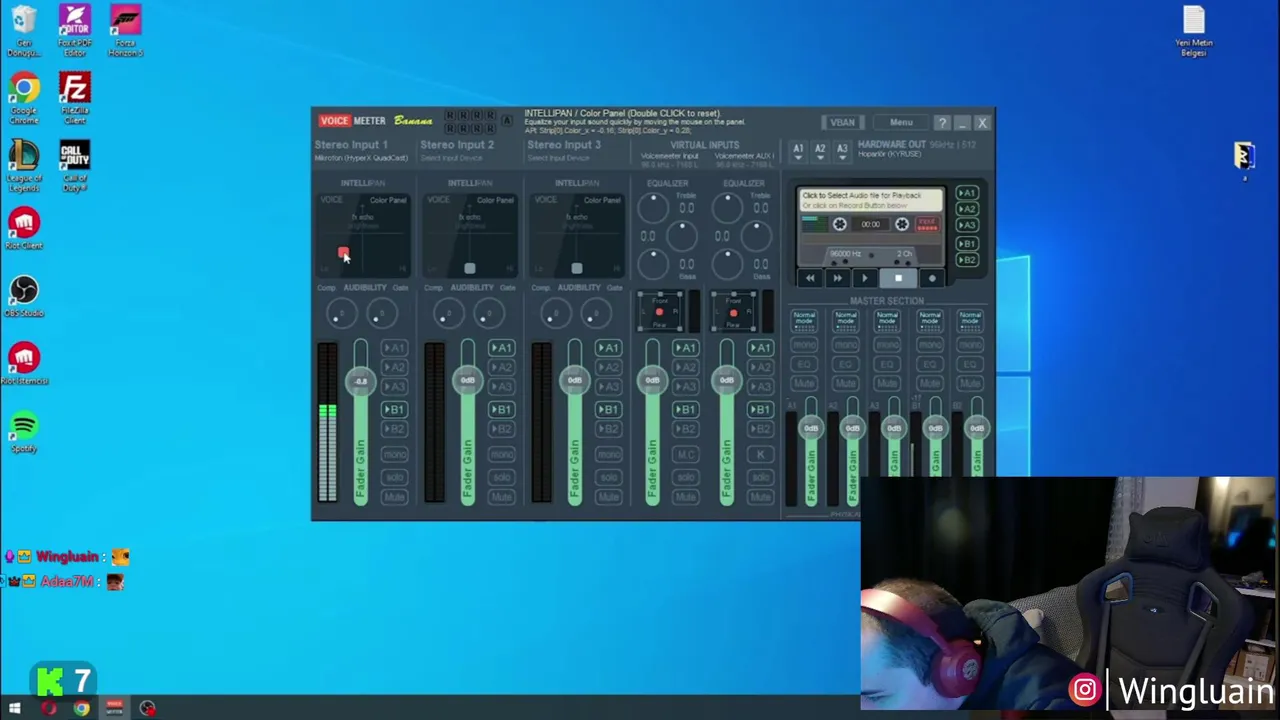The image size is (1280, 720).
Task: Open the Recycle Bin desktop icon
Action: (24, 31)
